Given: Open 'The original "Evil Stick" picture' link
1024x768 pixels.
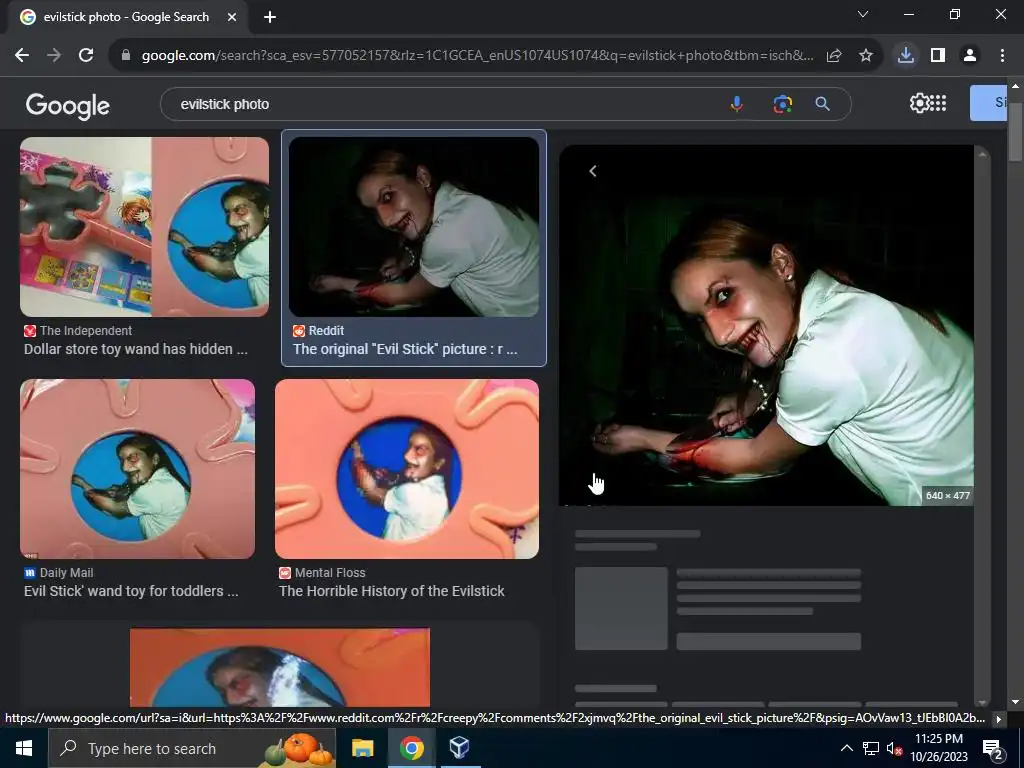Looking at the screenshot, I should point(405,349).
